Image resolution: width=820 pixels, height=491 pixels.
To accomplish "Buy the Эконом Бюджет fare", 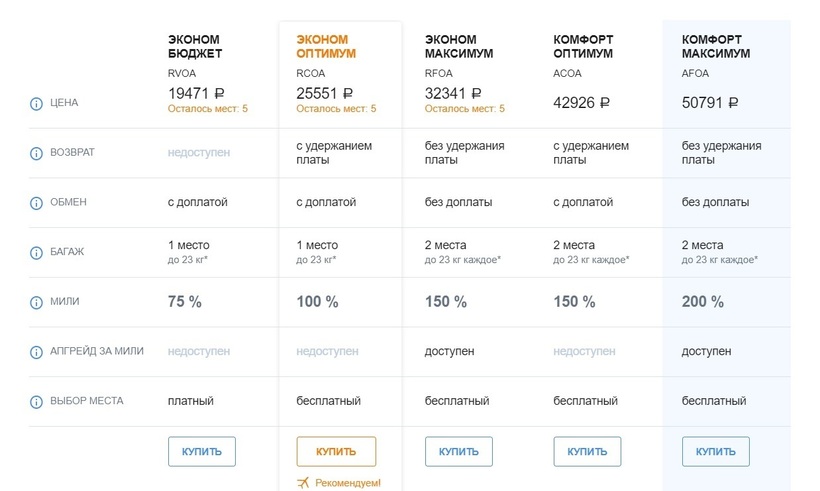I will [x=202, y=451].
